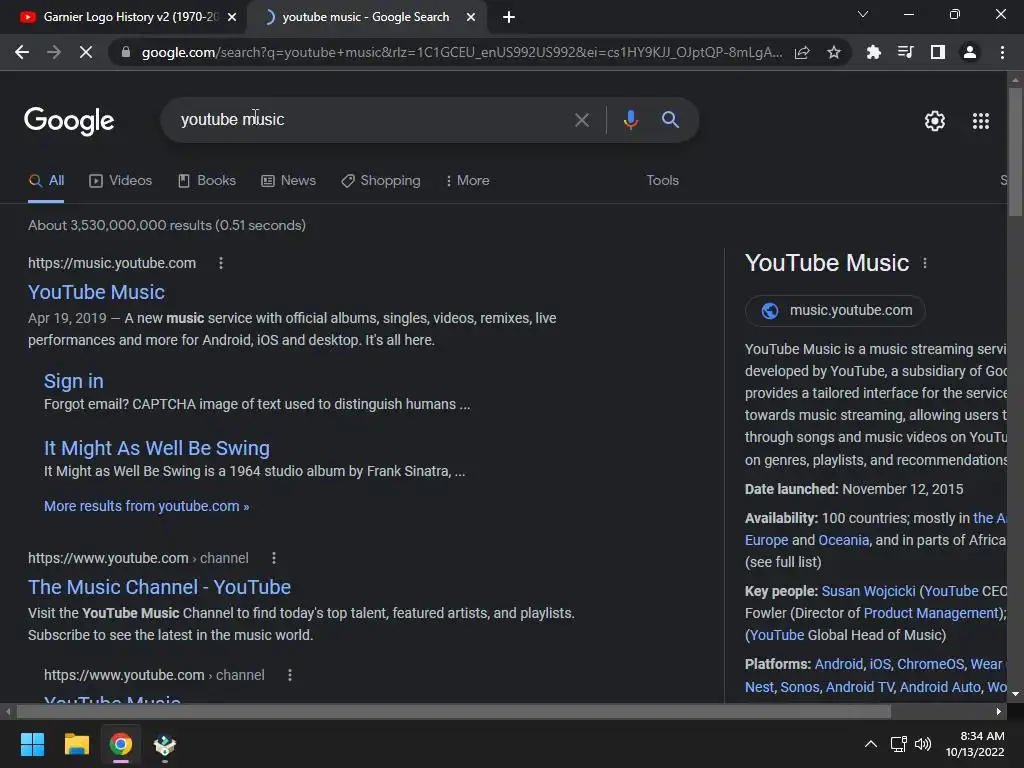Open the Oceania link
This screenshot has width=1024, height=768.
[843, 540]
